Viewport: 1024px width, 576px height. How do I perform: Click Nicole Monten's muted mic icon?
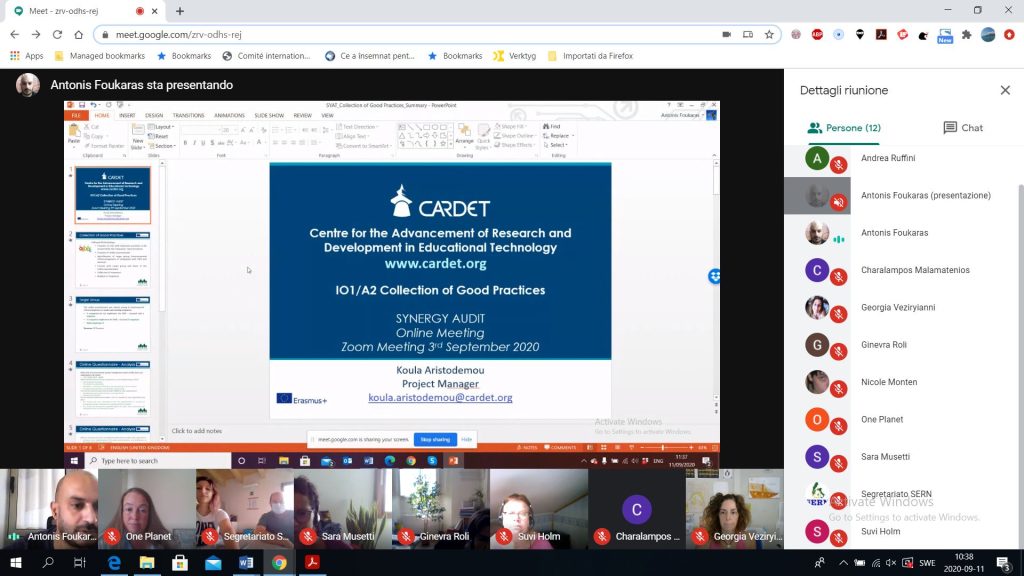[x=839, y=389]
